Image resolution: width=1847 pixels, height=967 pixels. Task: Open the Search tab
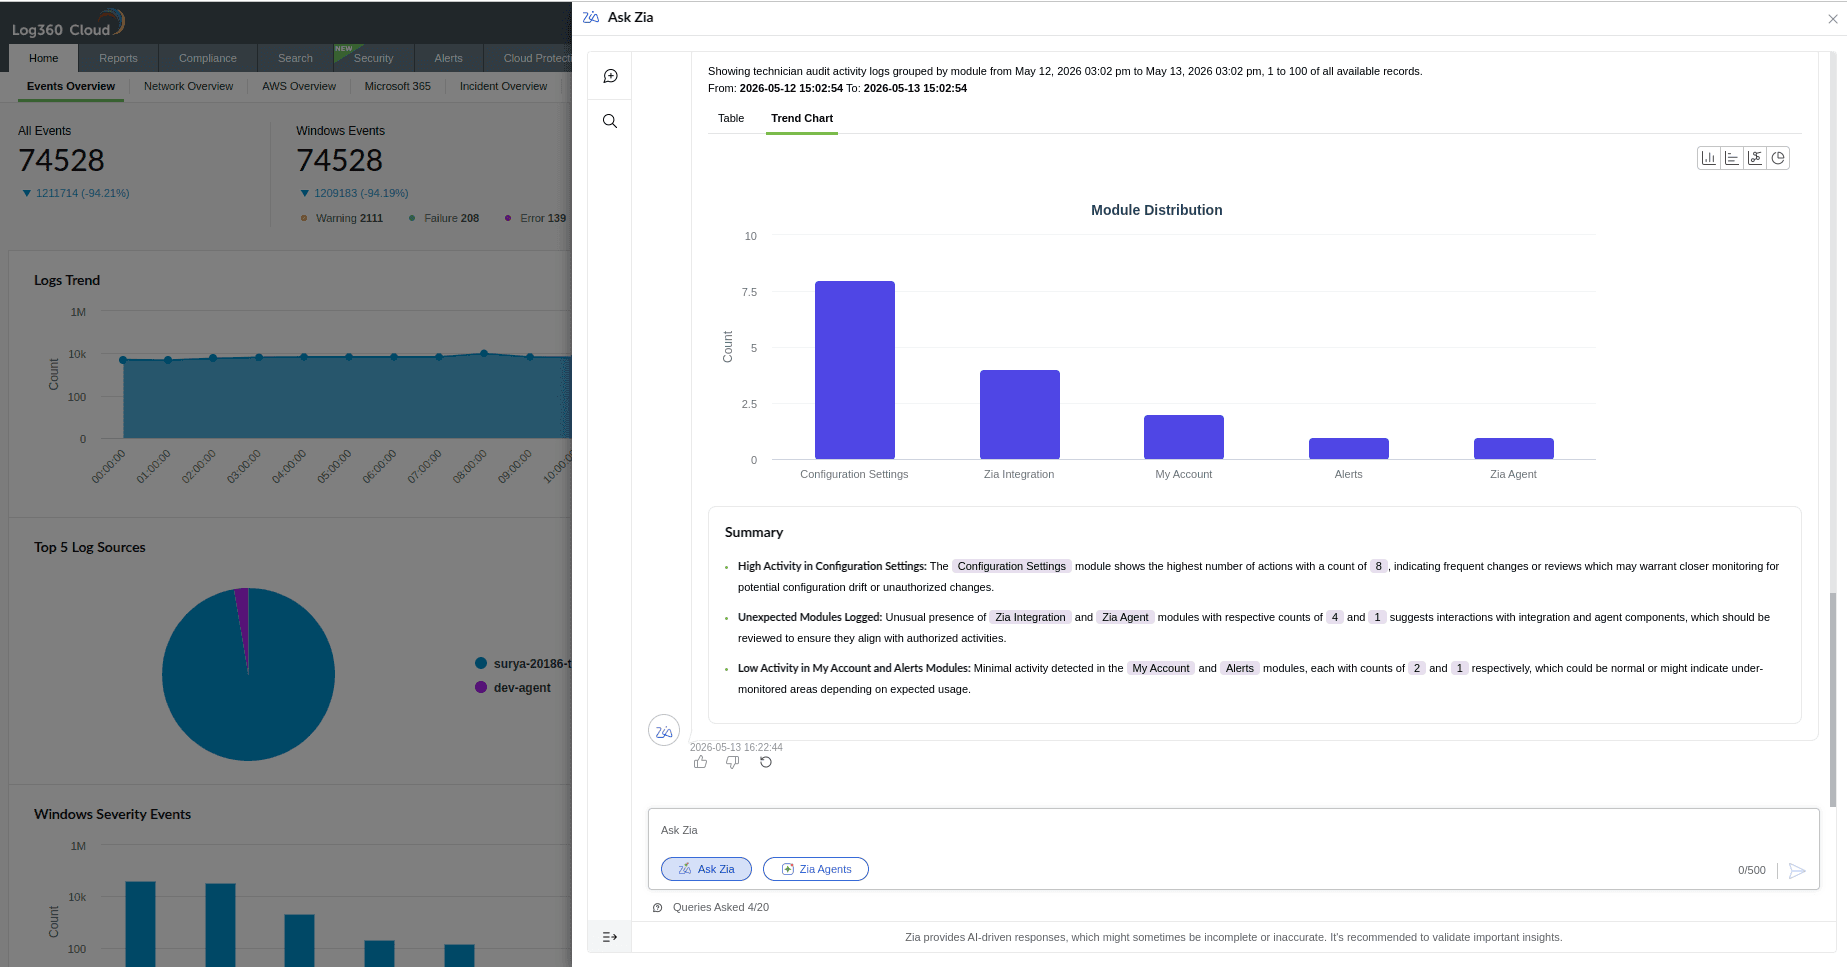(x=295, y=58)
